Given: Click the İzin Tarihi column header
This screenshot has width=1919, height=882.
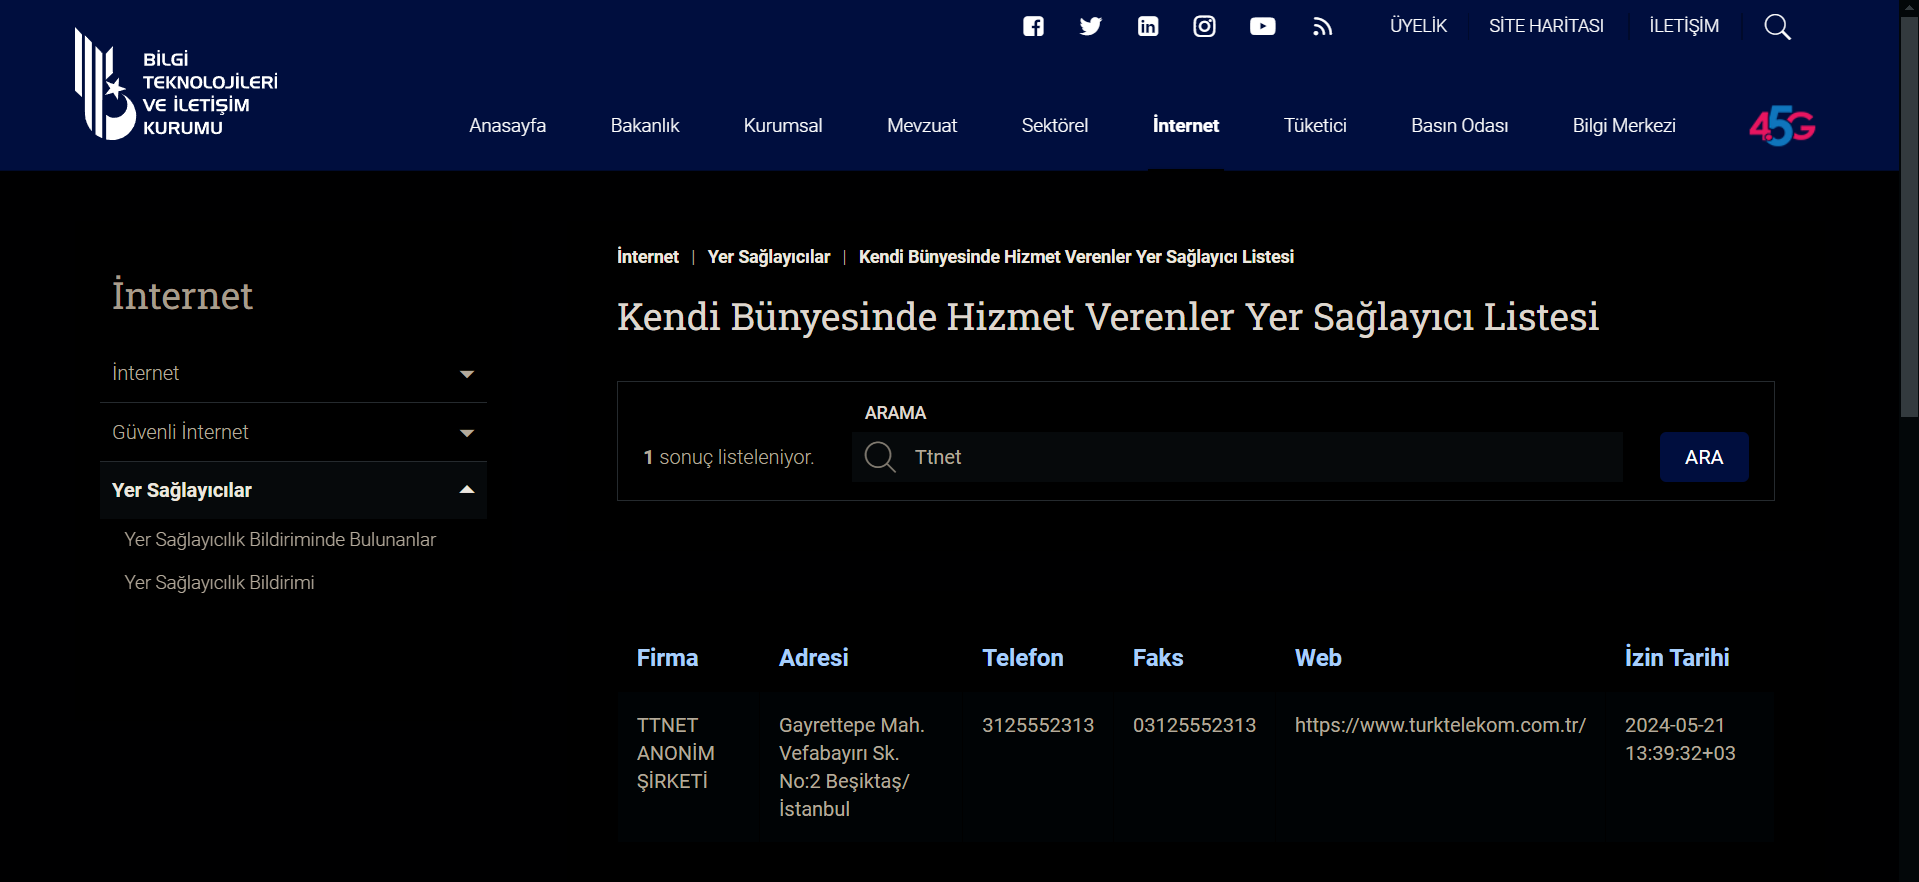Looking at the screenshot, I should click(x=1677, y=658).
